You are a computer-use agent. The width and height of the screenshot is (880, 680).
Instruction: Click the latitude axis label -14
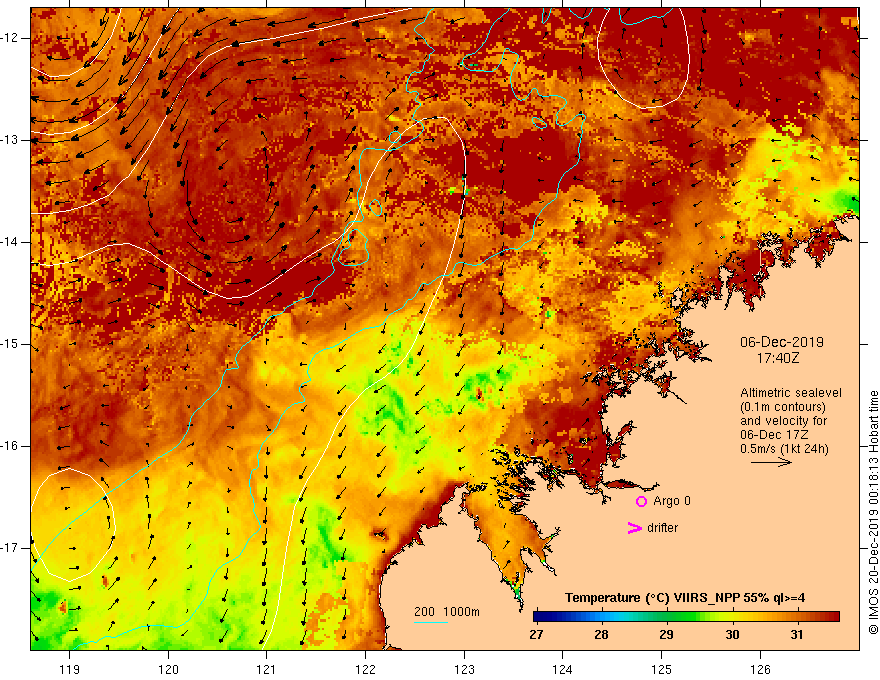pyautogui.click(x=10, y=242)
